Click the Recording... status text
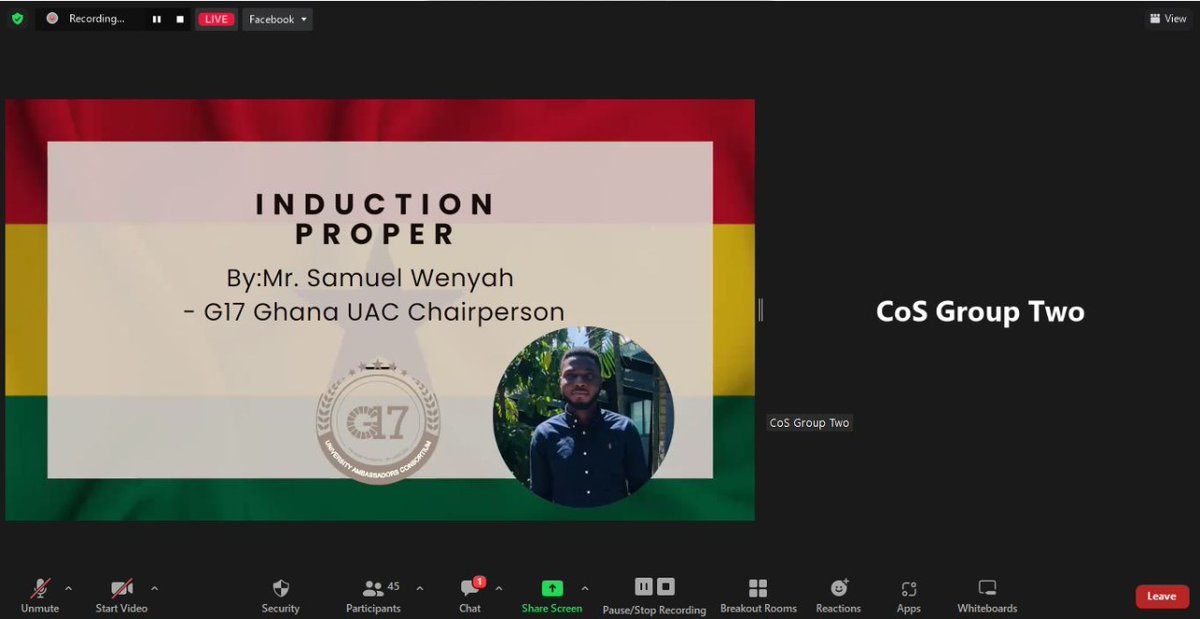1200x619 pixels. click(97, 19)
